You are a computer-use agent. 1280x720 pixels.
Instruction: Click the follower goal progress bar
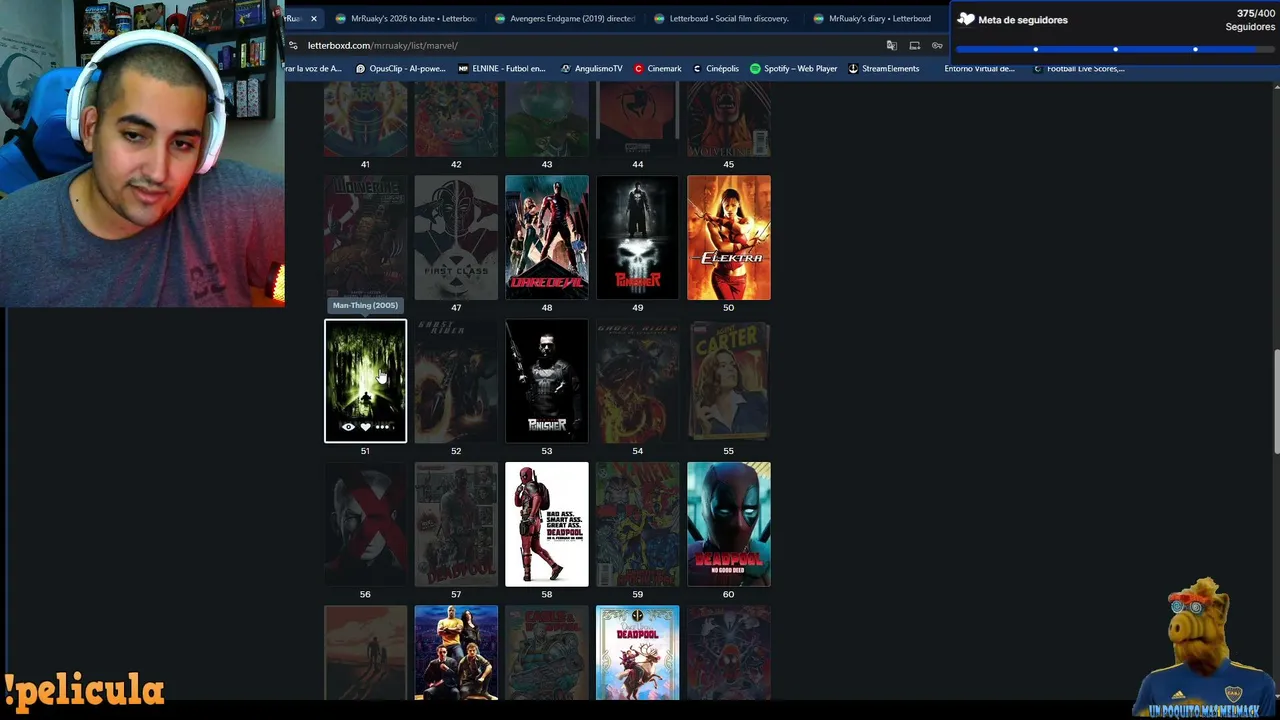tap(1115, 49)
